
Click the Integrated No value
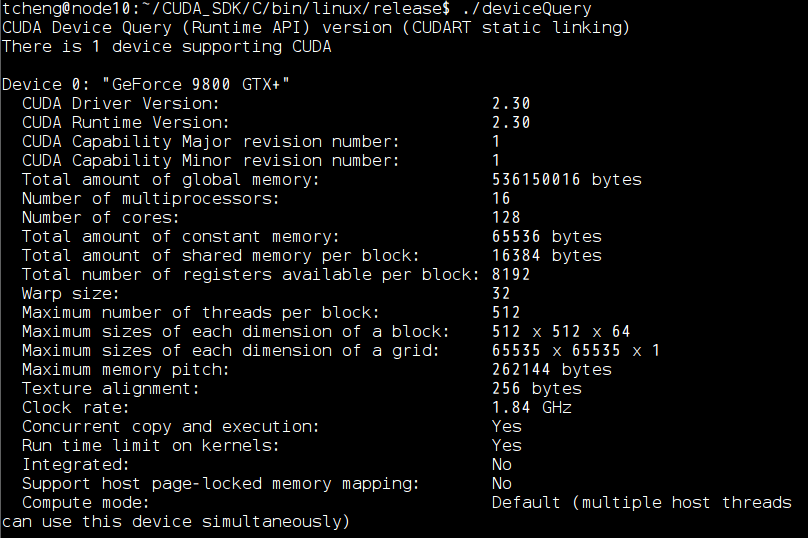(x=501, y=465)
